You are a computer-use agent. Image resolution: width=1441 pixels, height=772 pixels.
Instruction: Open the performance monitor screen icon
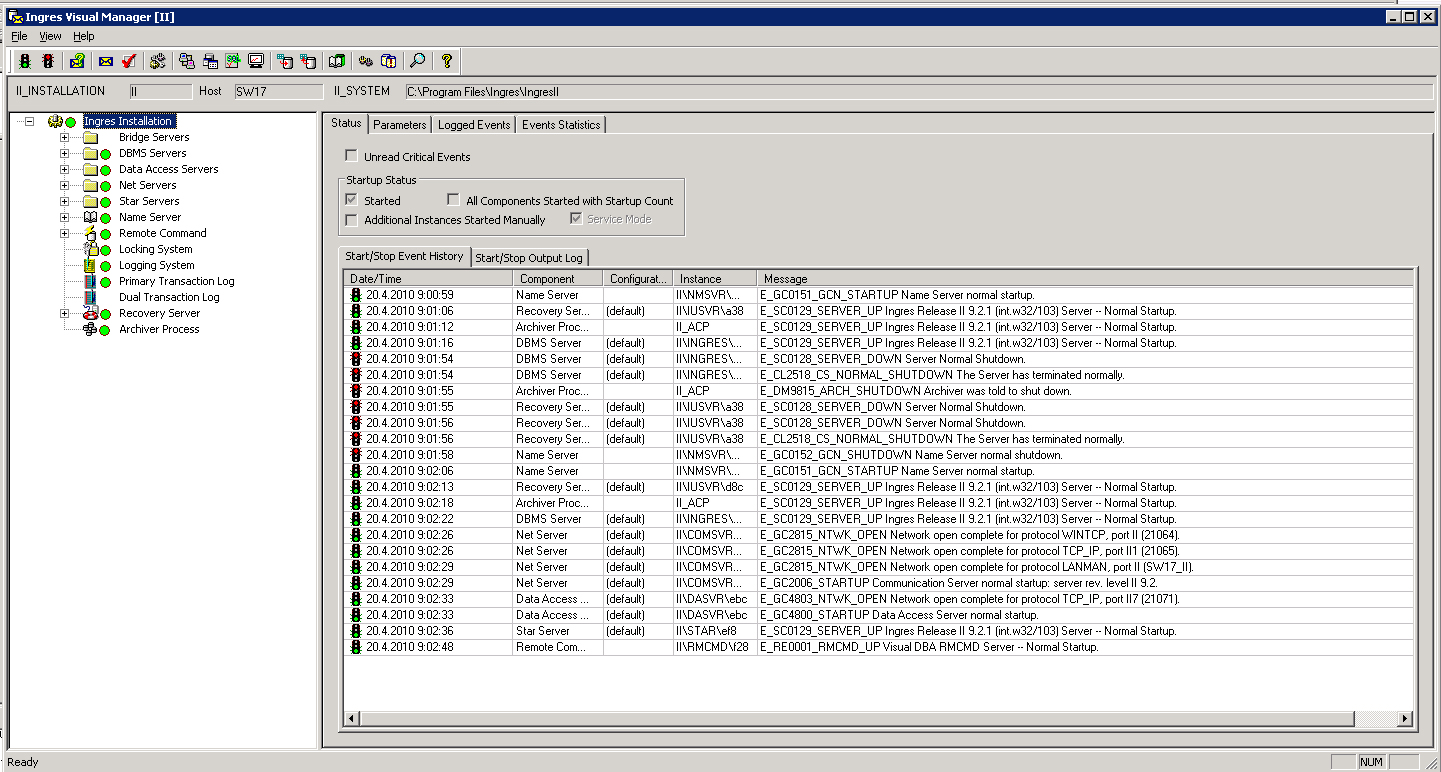click(256, 61)
